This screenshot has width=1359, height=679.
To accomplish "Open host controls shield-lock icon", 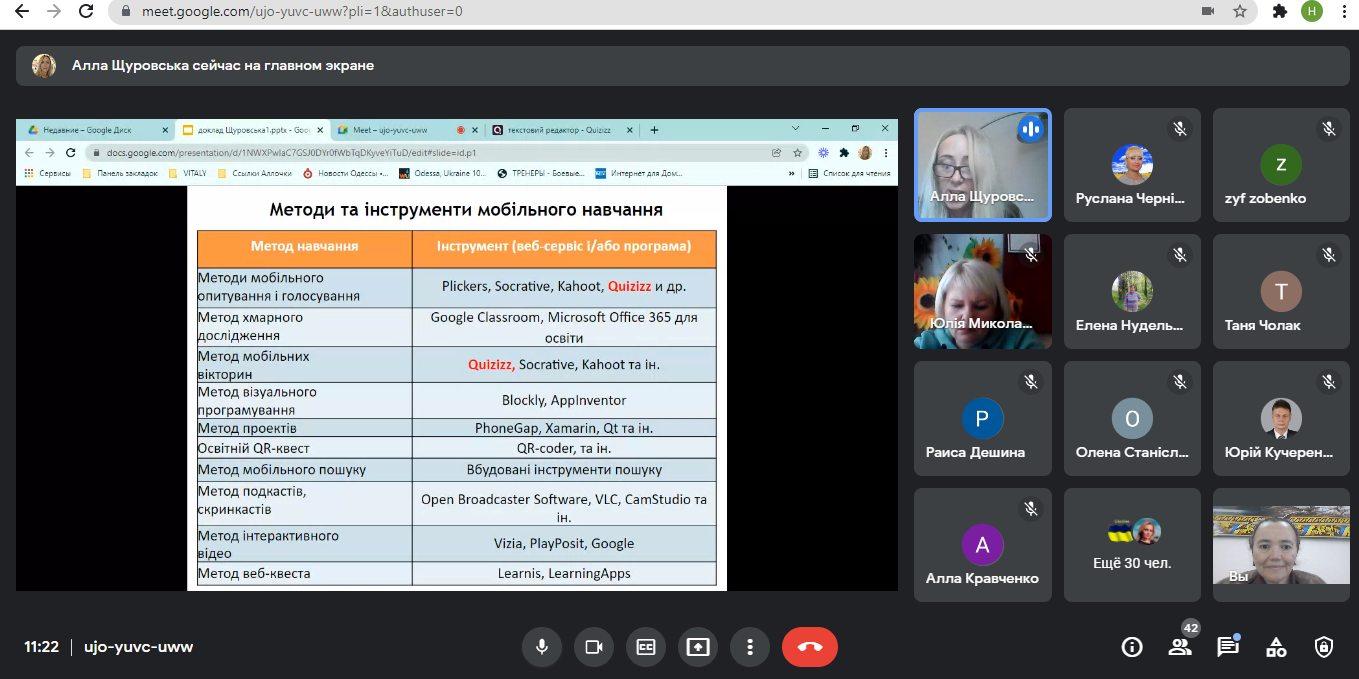I will click(x=1324, y=647).
